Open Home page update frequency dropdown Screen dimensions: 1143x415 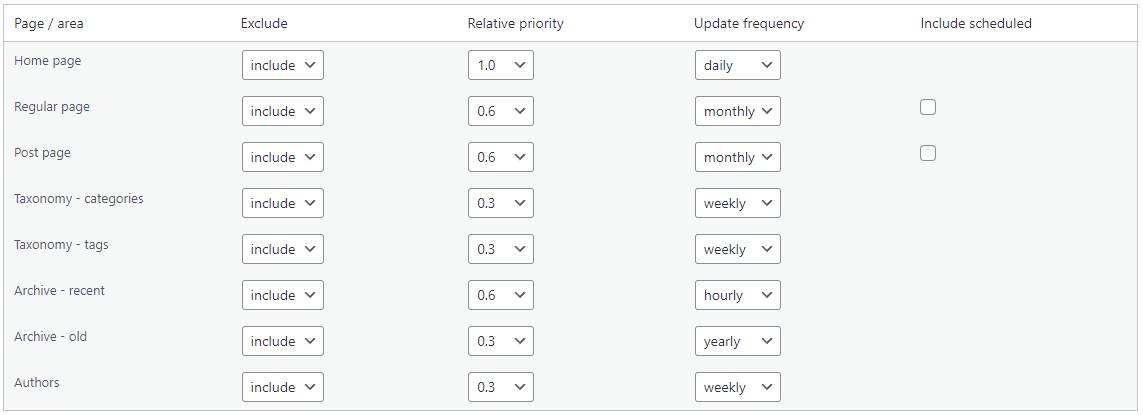tap(737, 66)
